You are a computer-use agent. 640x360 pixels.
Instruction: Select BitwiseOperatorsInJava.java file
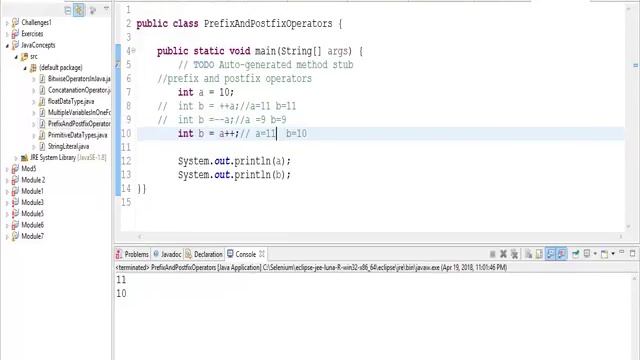click(x=79, y=78)
